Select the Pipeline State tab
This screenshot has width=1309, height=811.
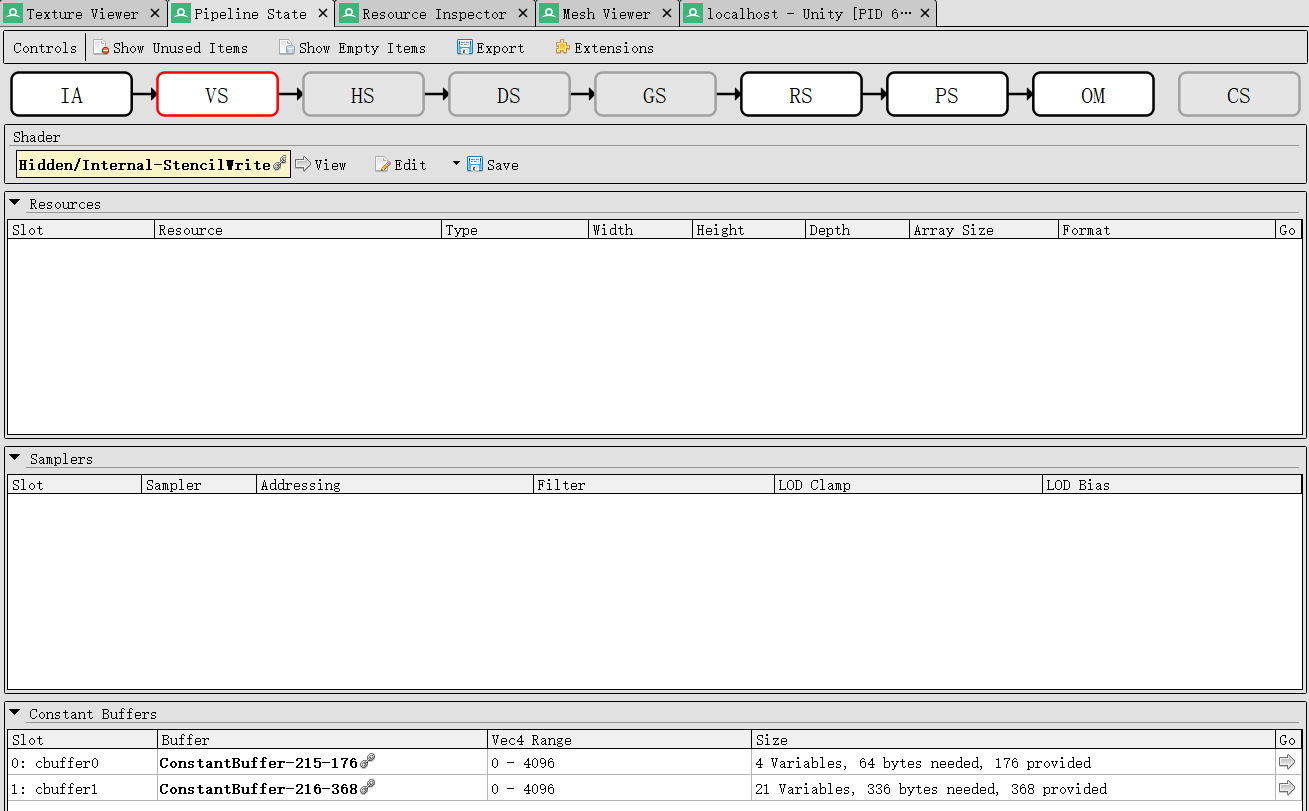tap(250, 14)
